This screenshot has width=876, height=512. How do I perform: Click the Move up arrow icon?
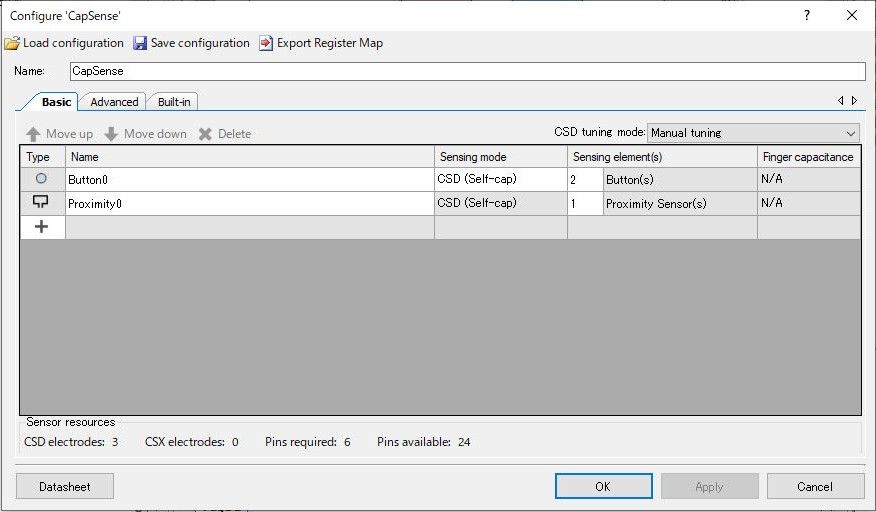point(34,134)
